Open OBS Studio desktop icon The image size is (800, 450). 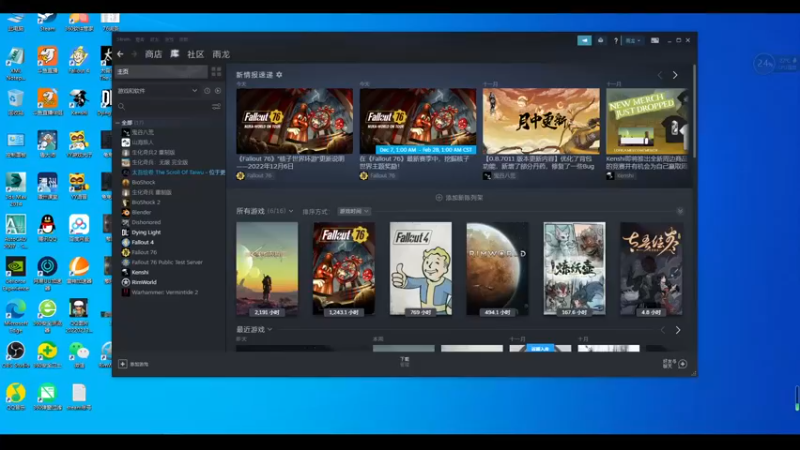click(16, 355)
